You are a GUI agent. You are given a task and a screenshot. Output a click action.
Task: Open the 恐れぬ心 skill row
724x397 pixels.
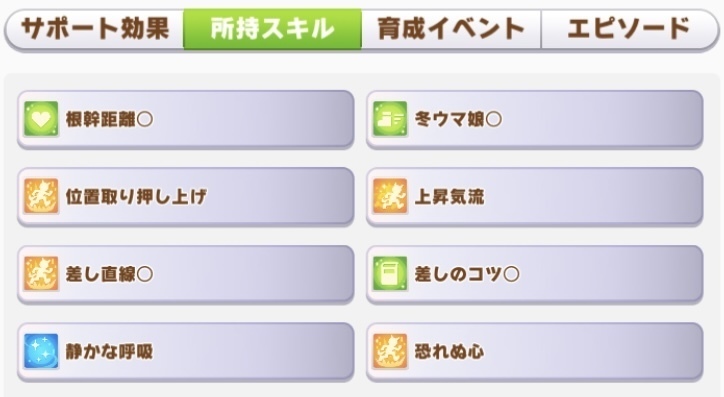[x=535, y=352]
